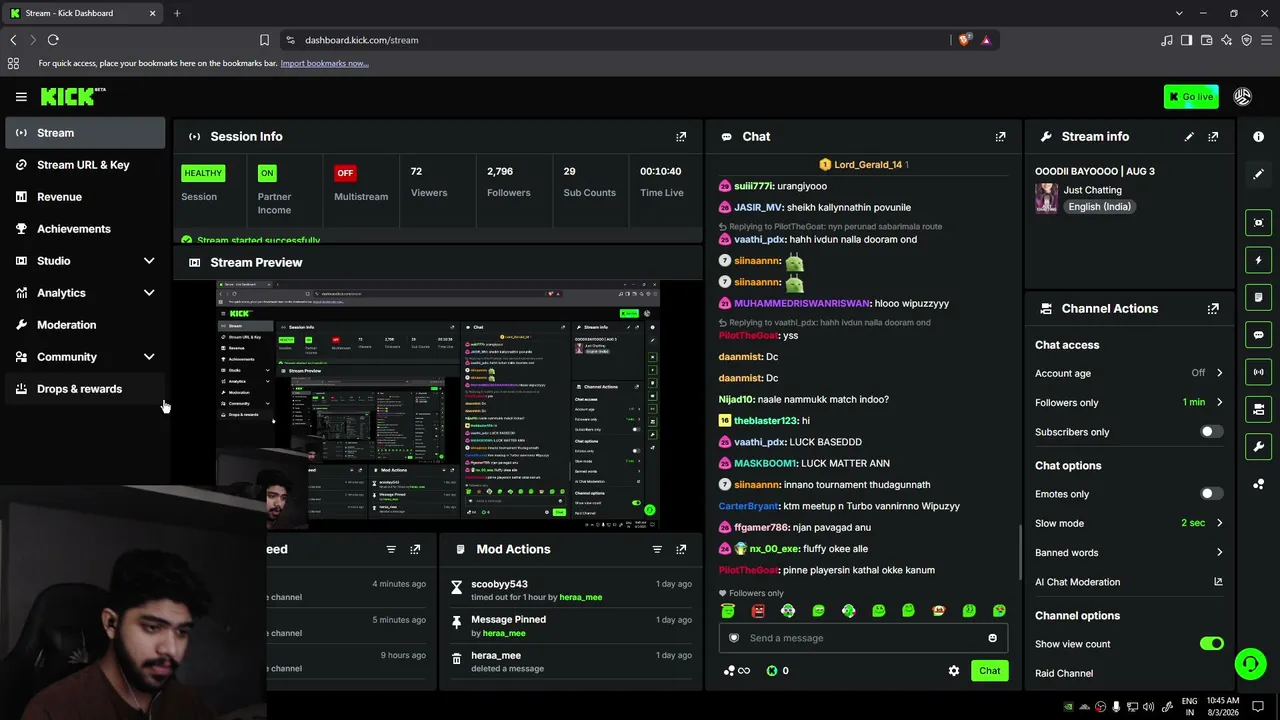Toggle the stream preview widget in right rail

point(1258,223)
